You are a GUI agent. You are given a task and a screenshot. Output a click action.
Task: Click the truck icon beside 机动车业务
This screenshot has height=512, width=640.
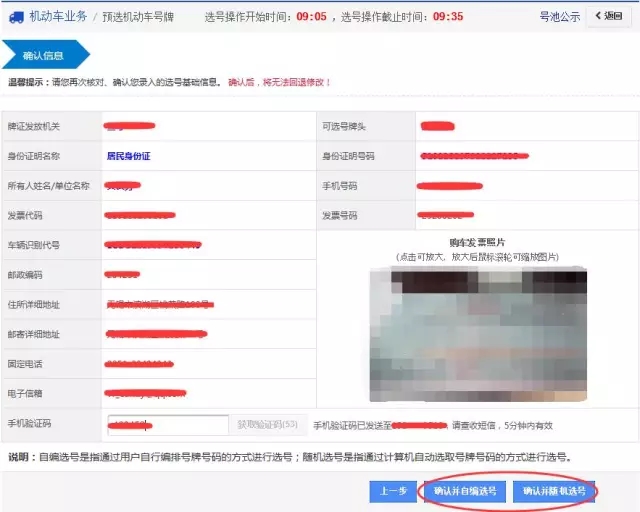click(x=16, y=17)
